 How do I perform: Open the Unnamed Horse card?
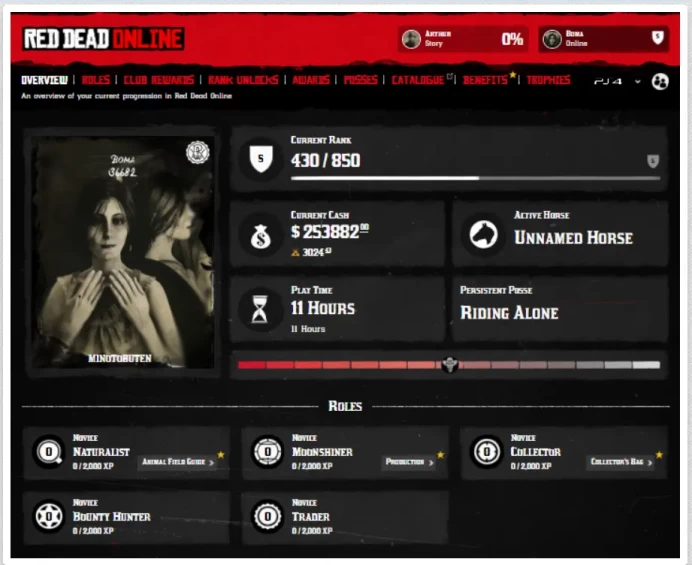click(560, 234)
